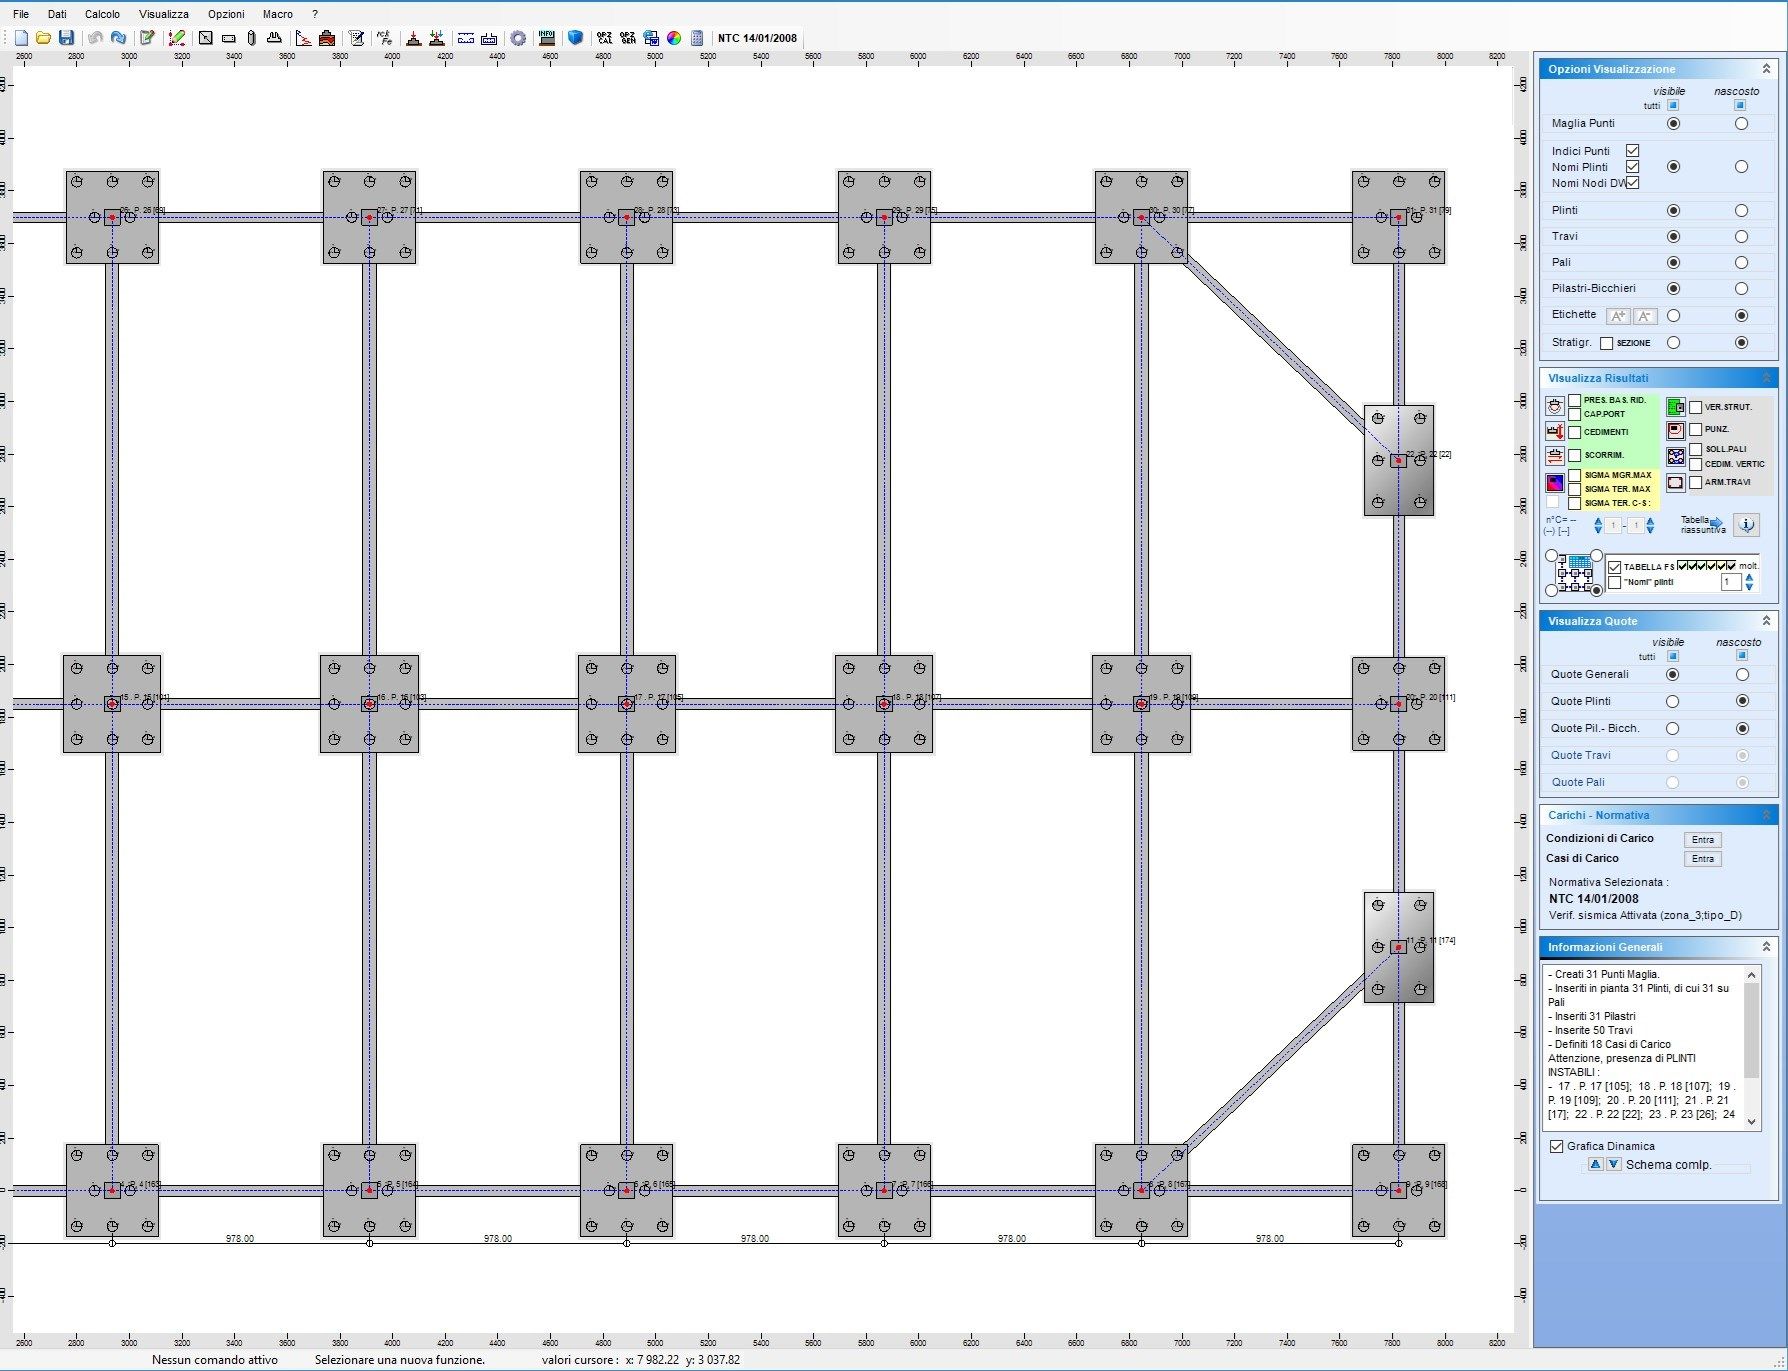Open the Tabella riassuntiva info button
The image size is (1788, 1371).
(1746, 525)
